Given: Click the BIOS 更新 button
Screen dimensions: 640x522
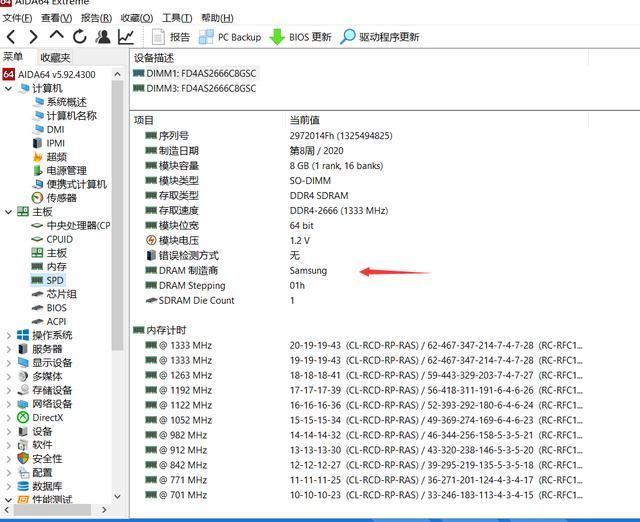Looking at the screenshot, I should (x=300, y=37).
